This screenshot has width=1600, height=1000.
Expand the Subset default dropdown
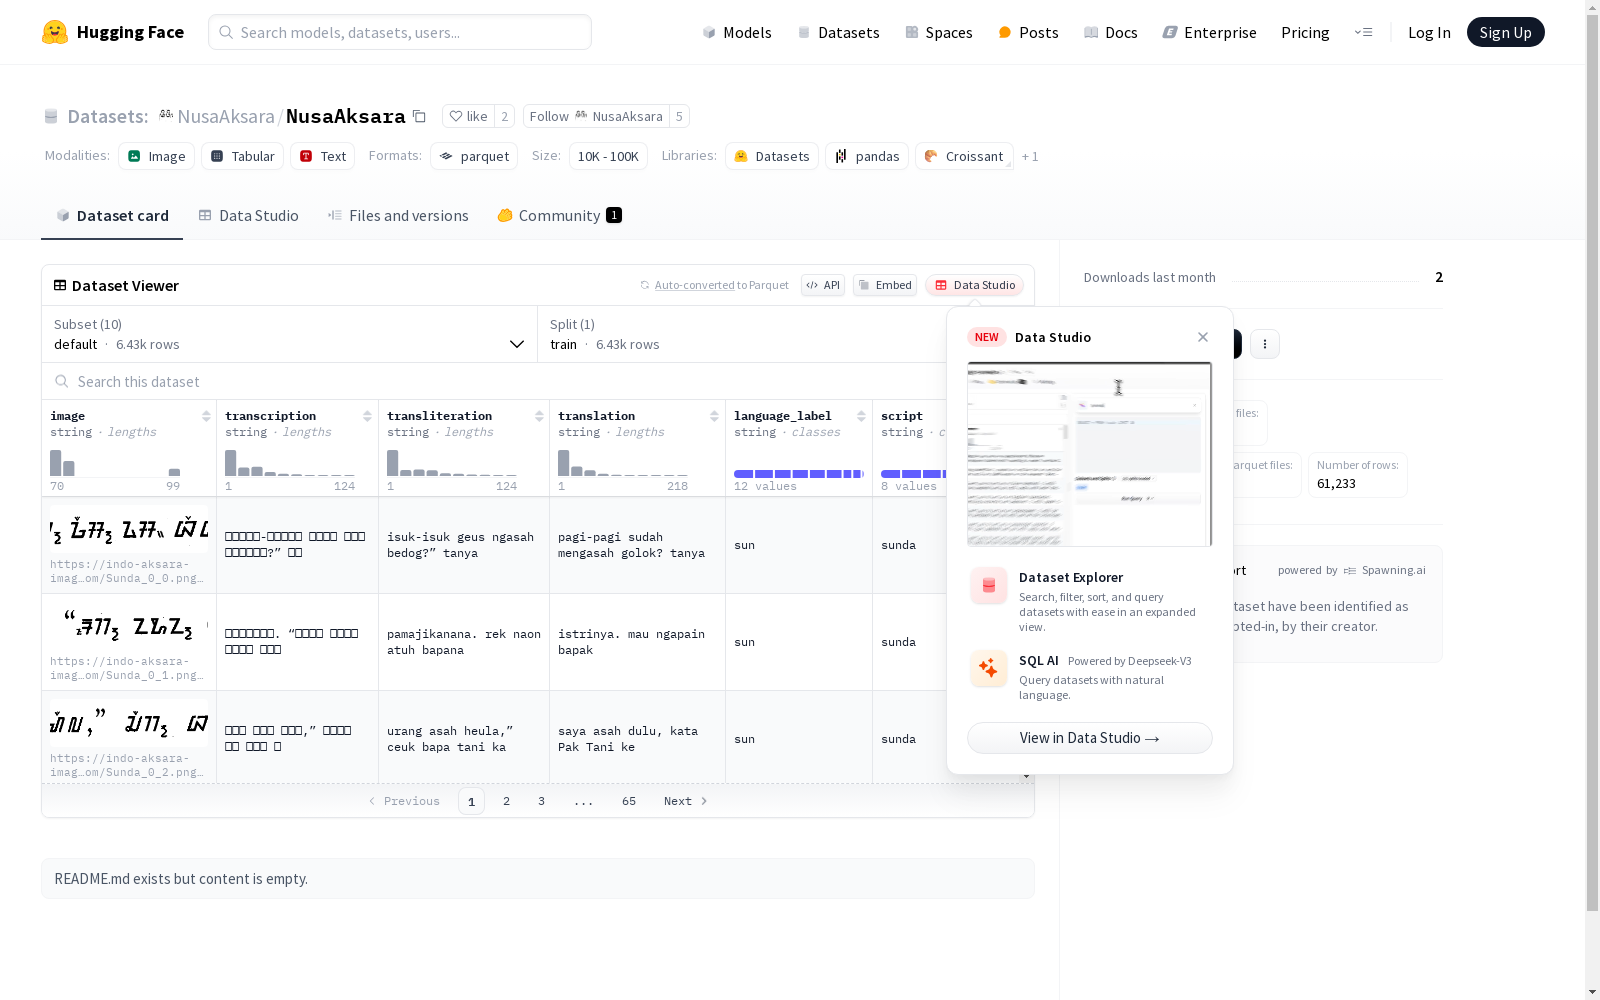[290, 334]
